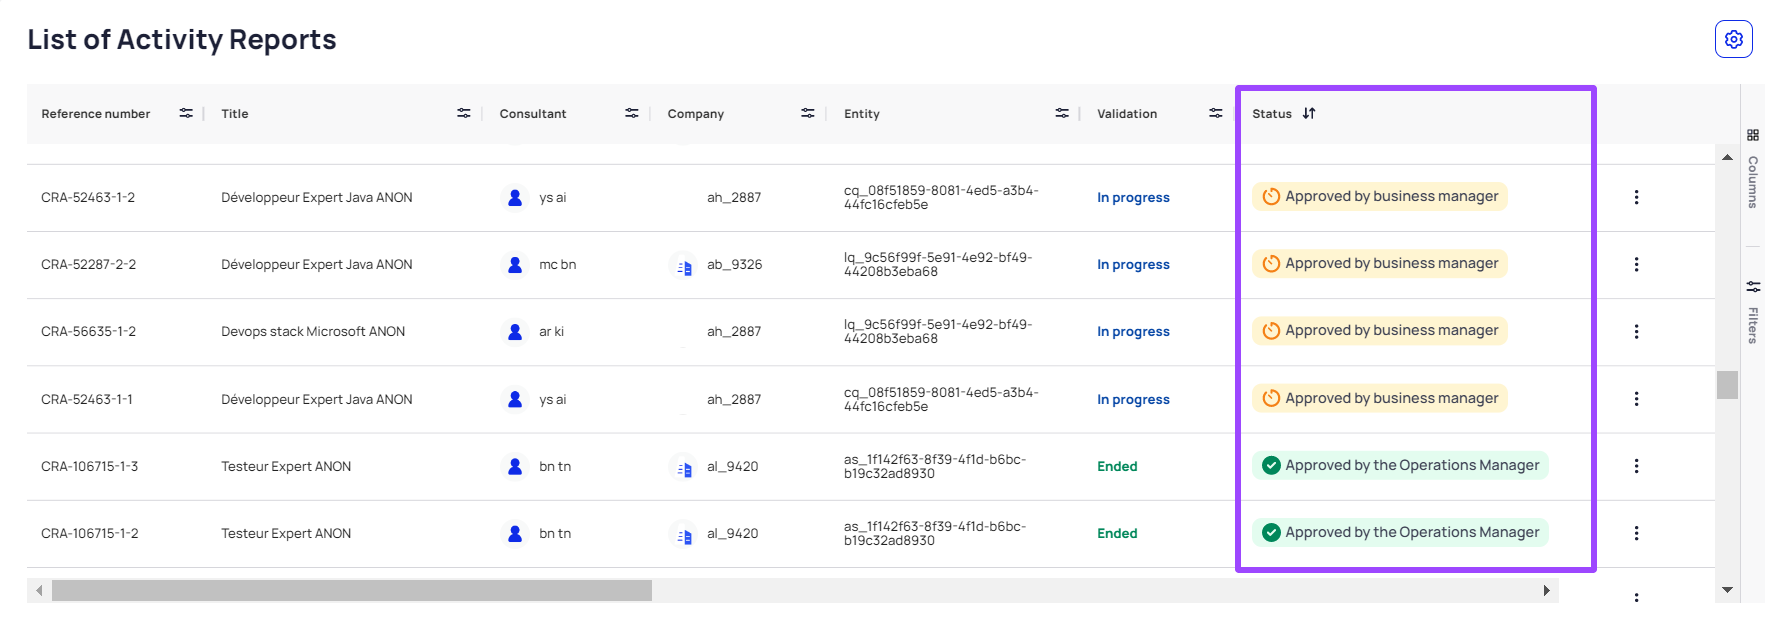
Task: Click the Reference number column header
Action: click(x=96, y=114)
